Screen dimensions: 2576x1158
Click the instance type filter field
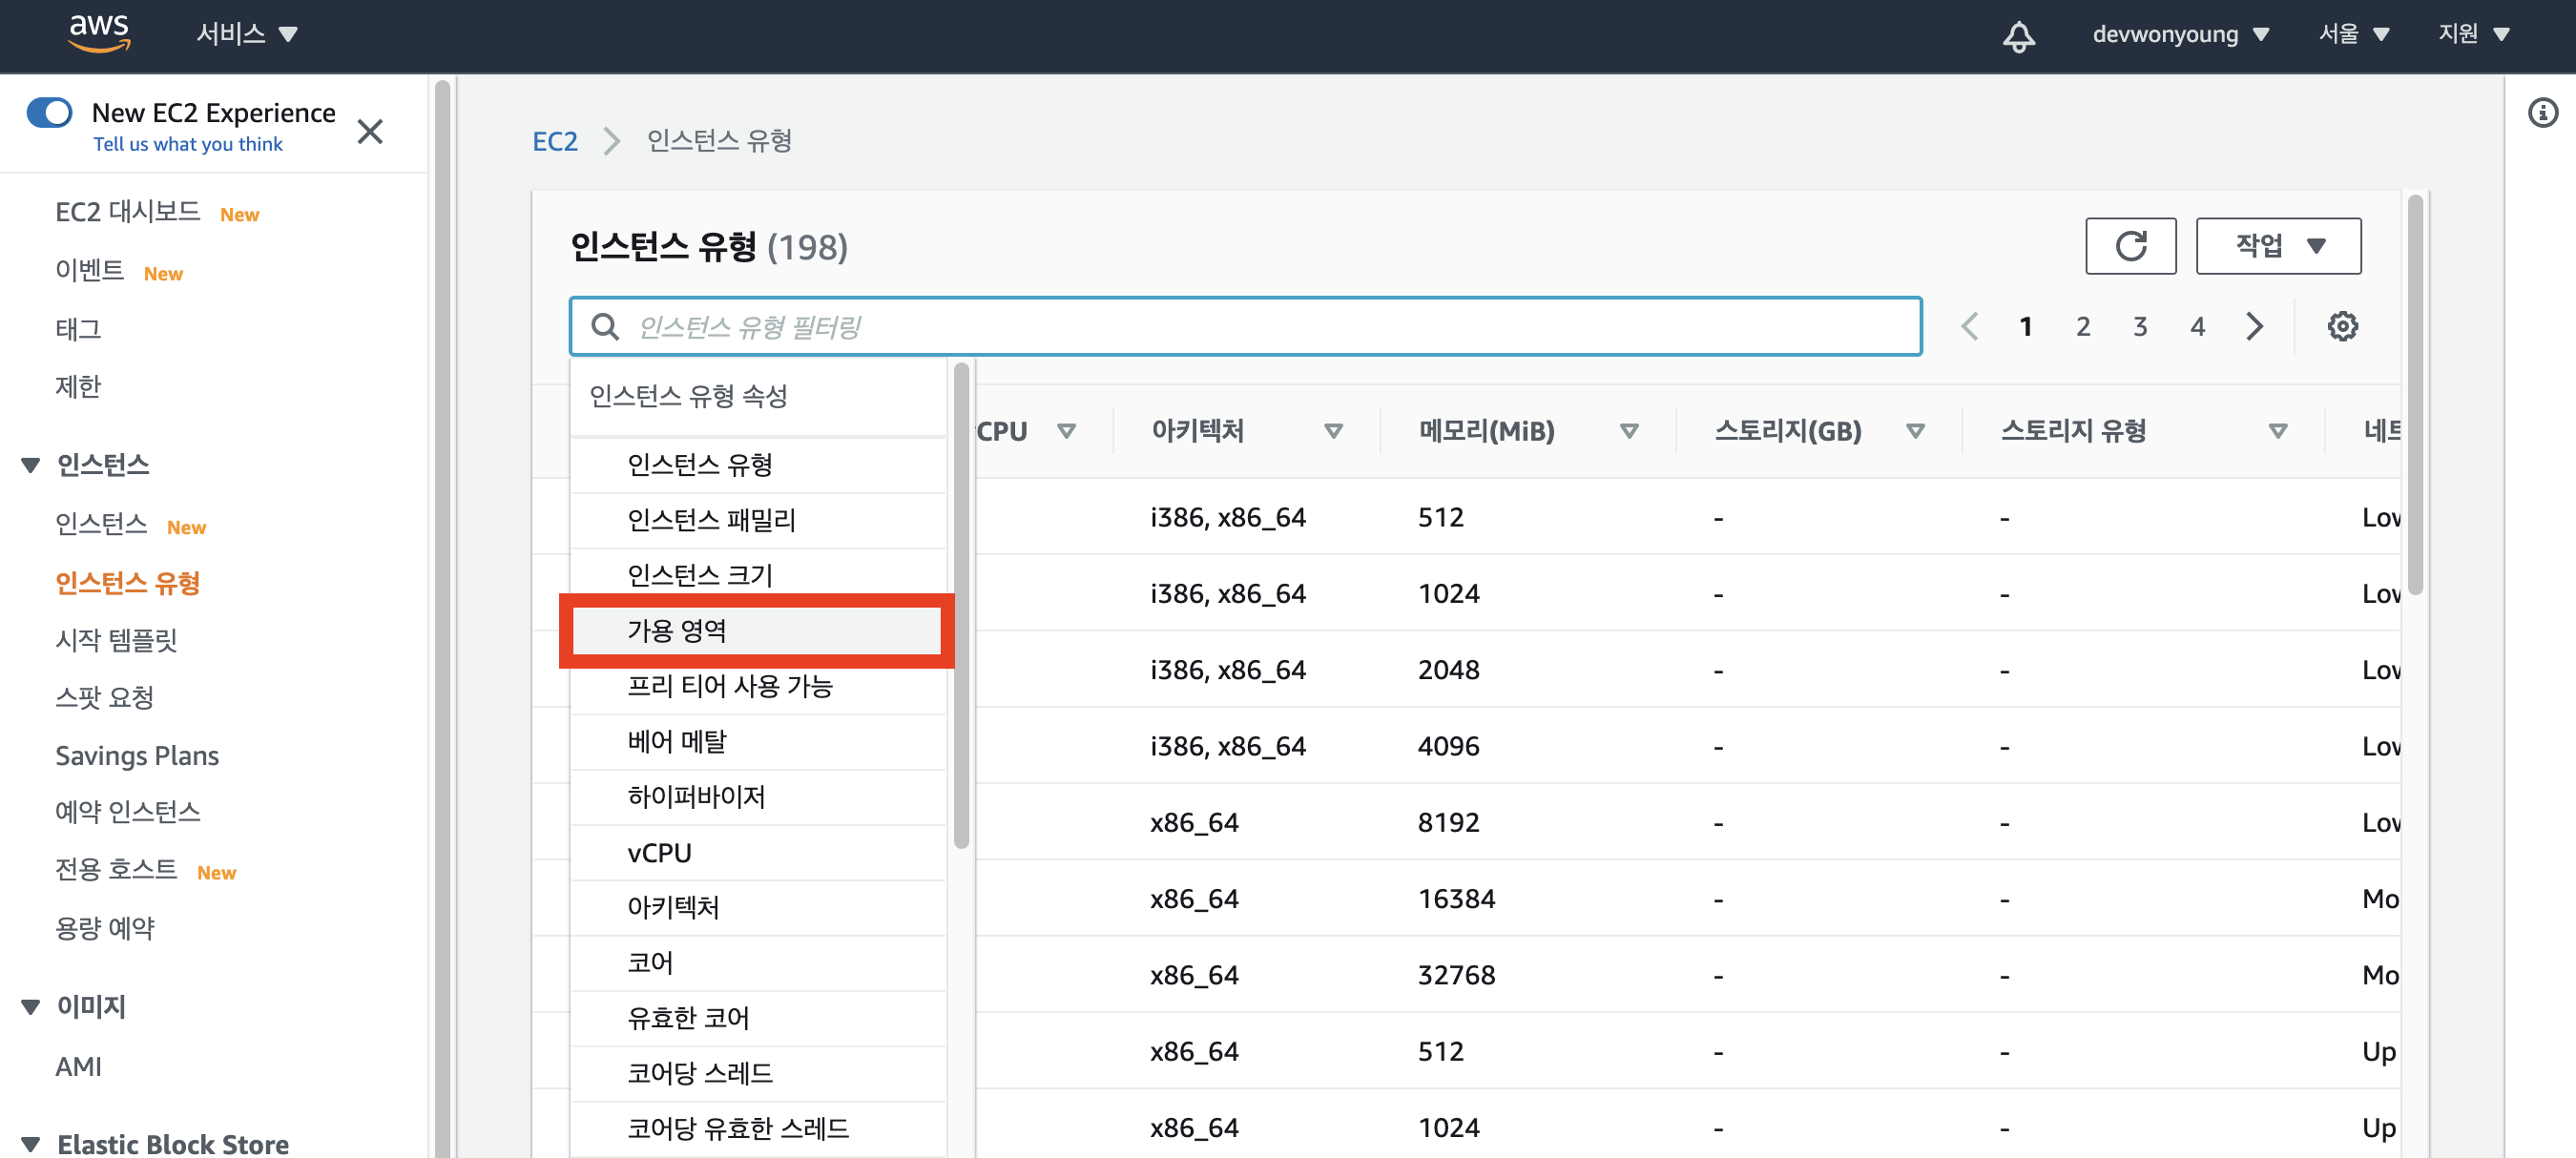click(1244, 326)
